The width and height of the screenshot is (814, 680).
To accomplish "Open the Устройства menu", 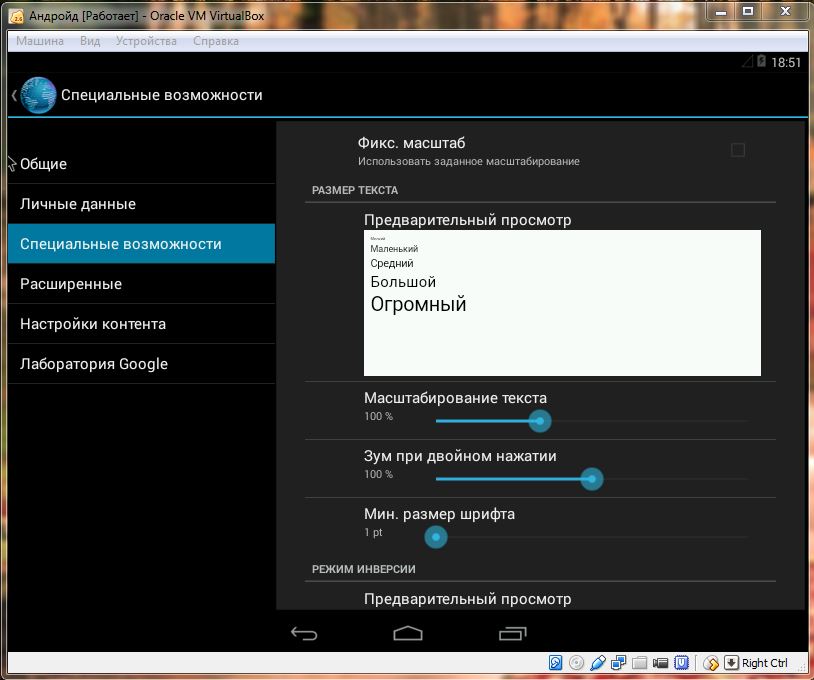I will [146, 41].
